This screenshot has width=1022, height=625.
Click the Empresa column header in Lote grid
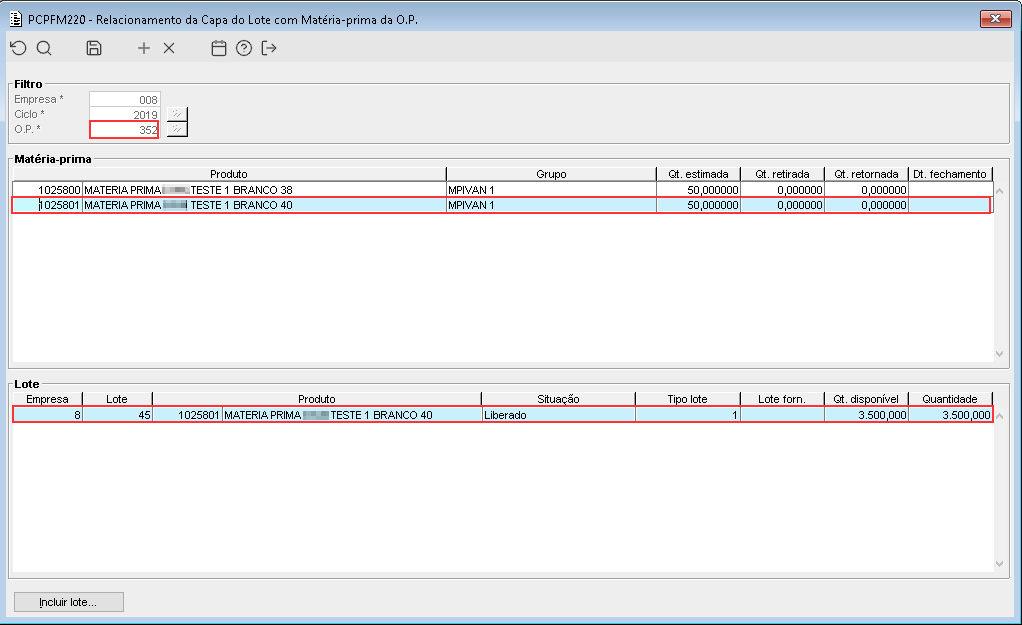[48, 399]
